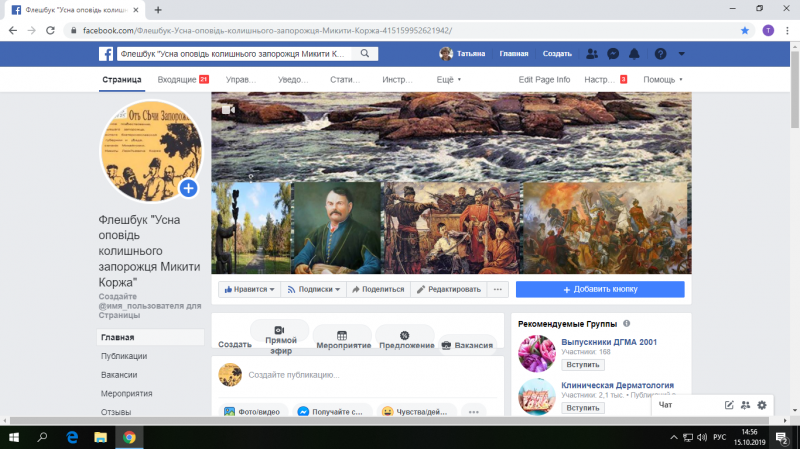
Task: Open a new browser tab
Action: pos(158,10)
